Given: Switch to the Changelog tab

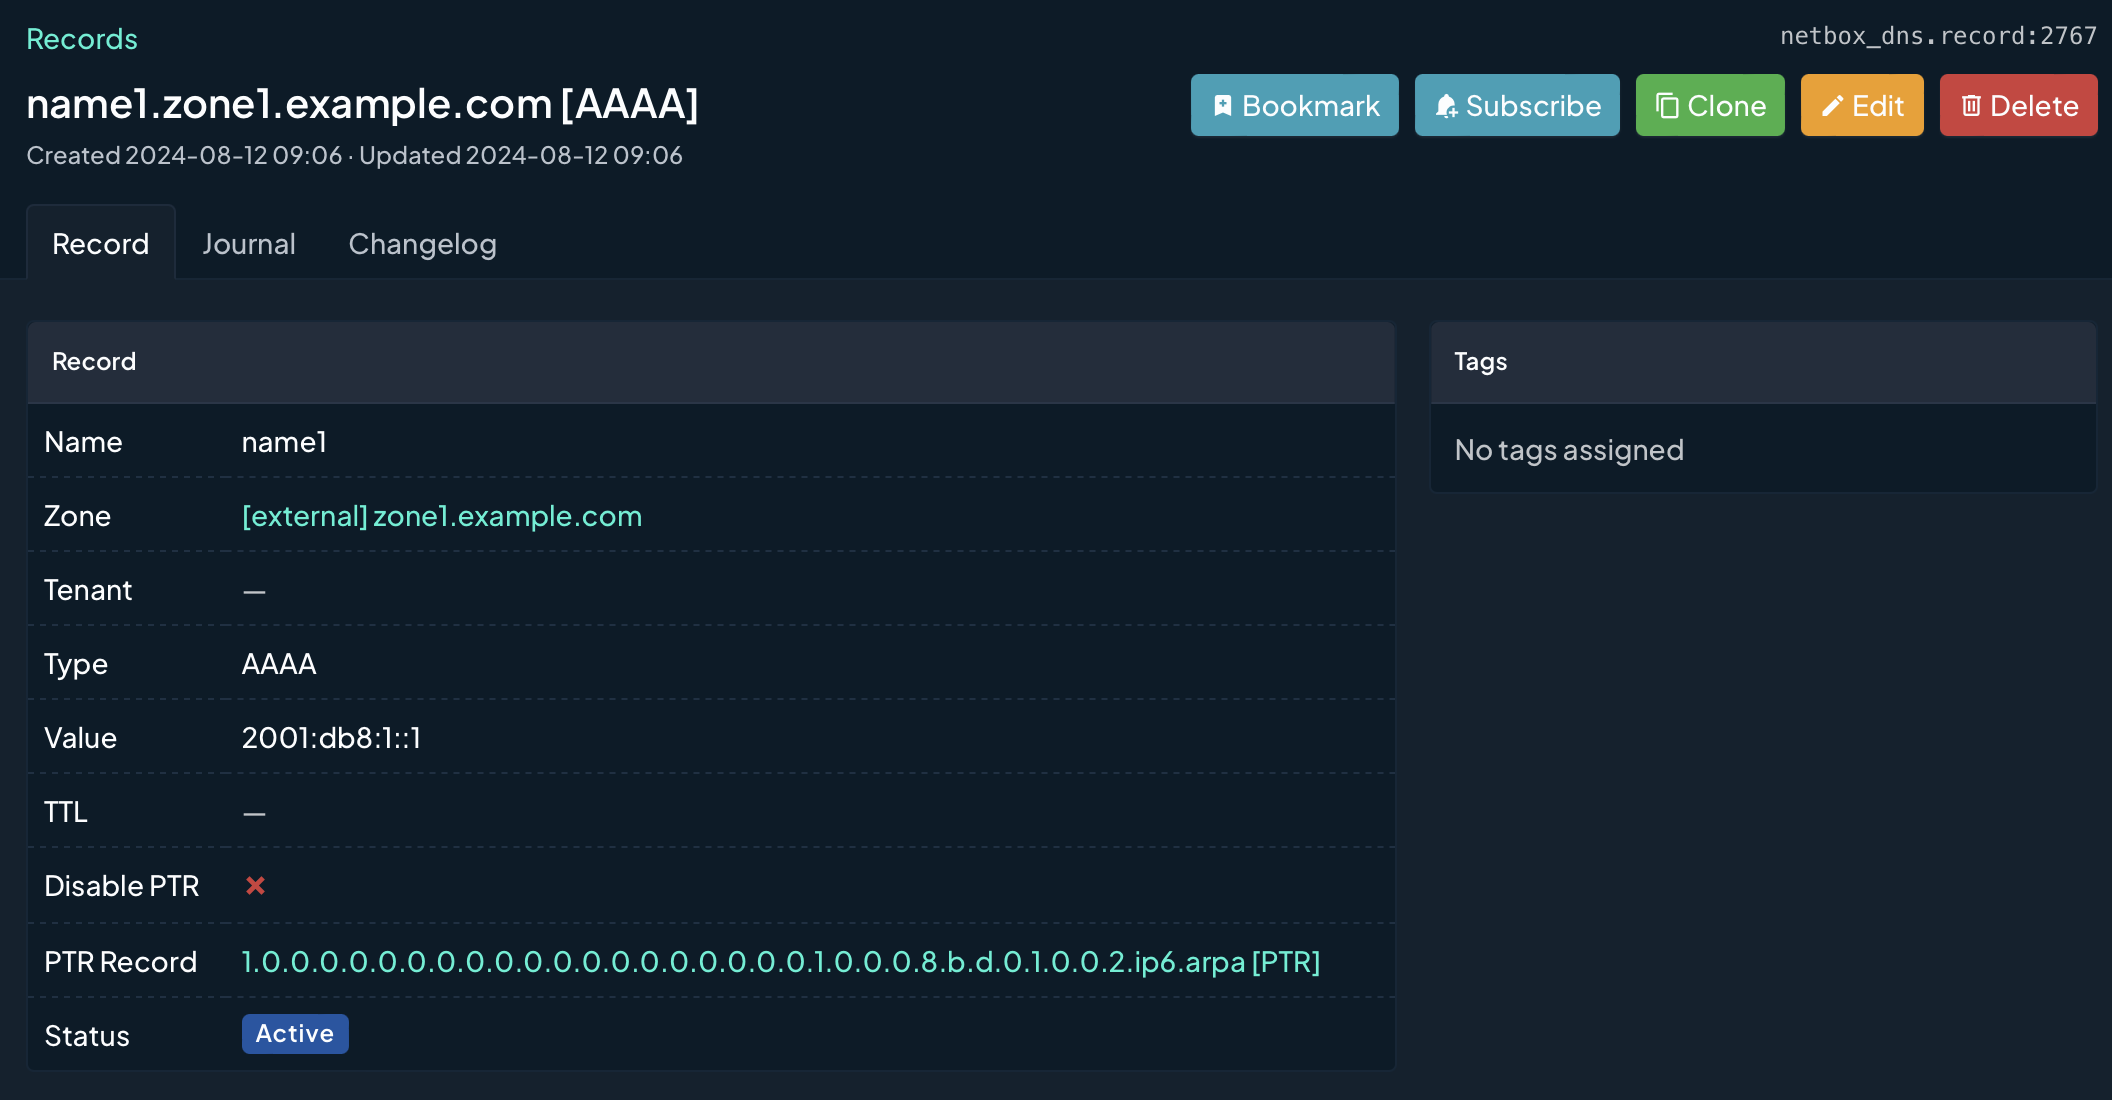Looking at the screenshot, I should (422, 244).
